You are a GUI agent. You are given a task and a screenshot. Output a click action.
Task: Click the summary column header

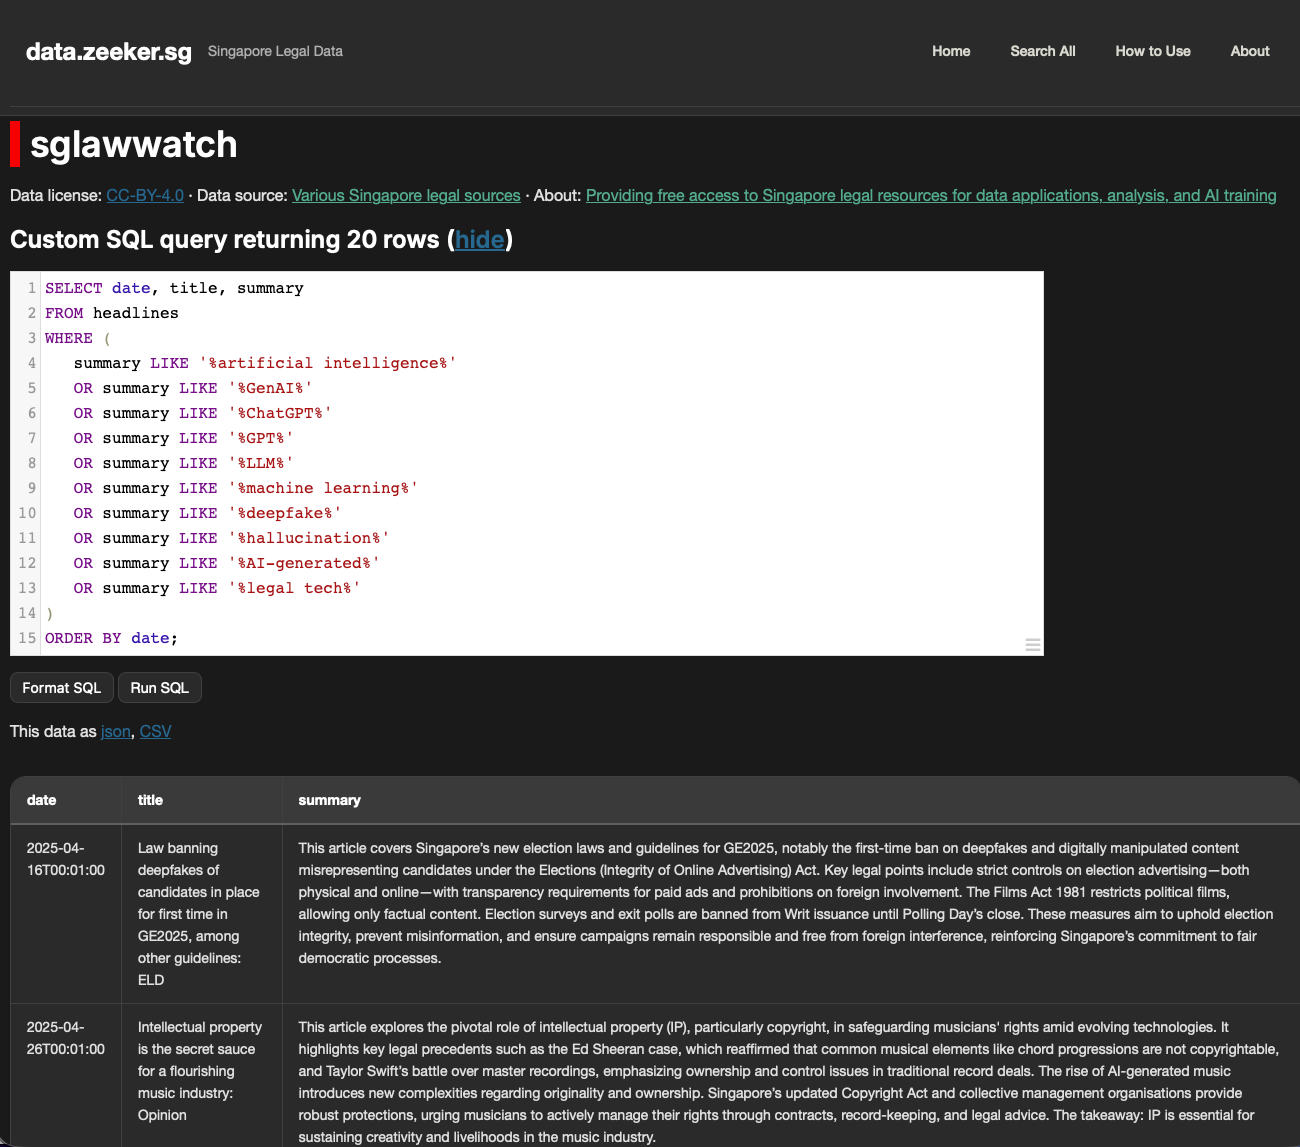coord(329,800)
